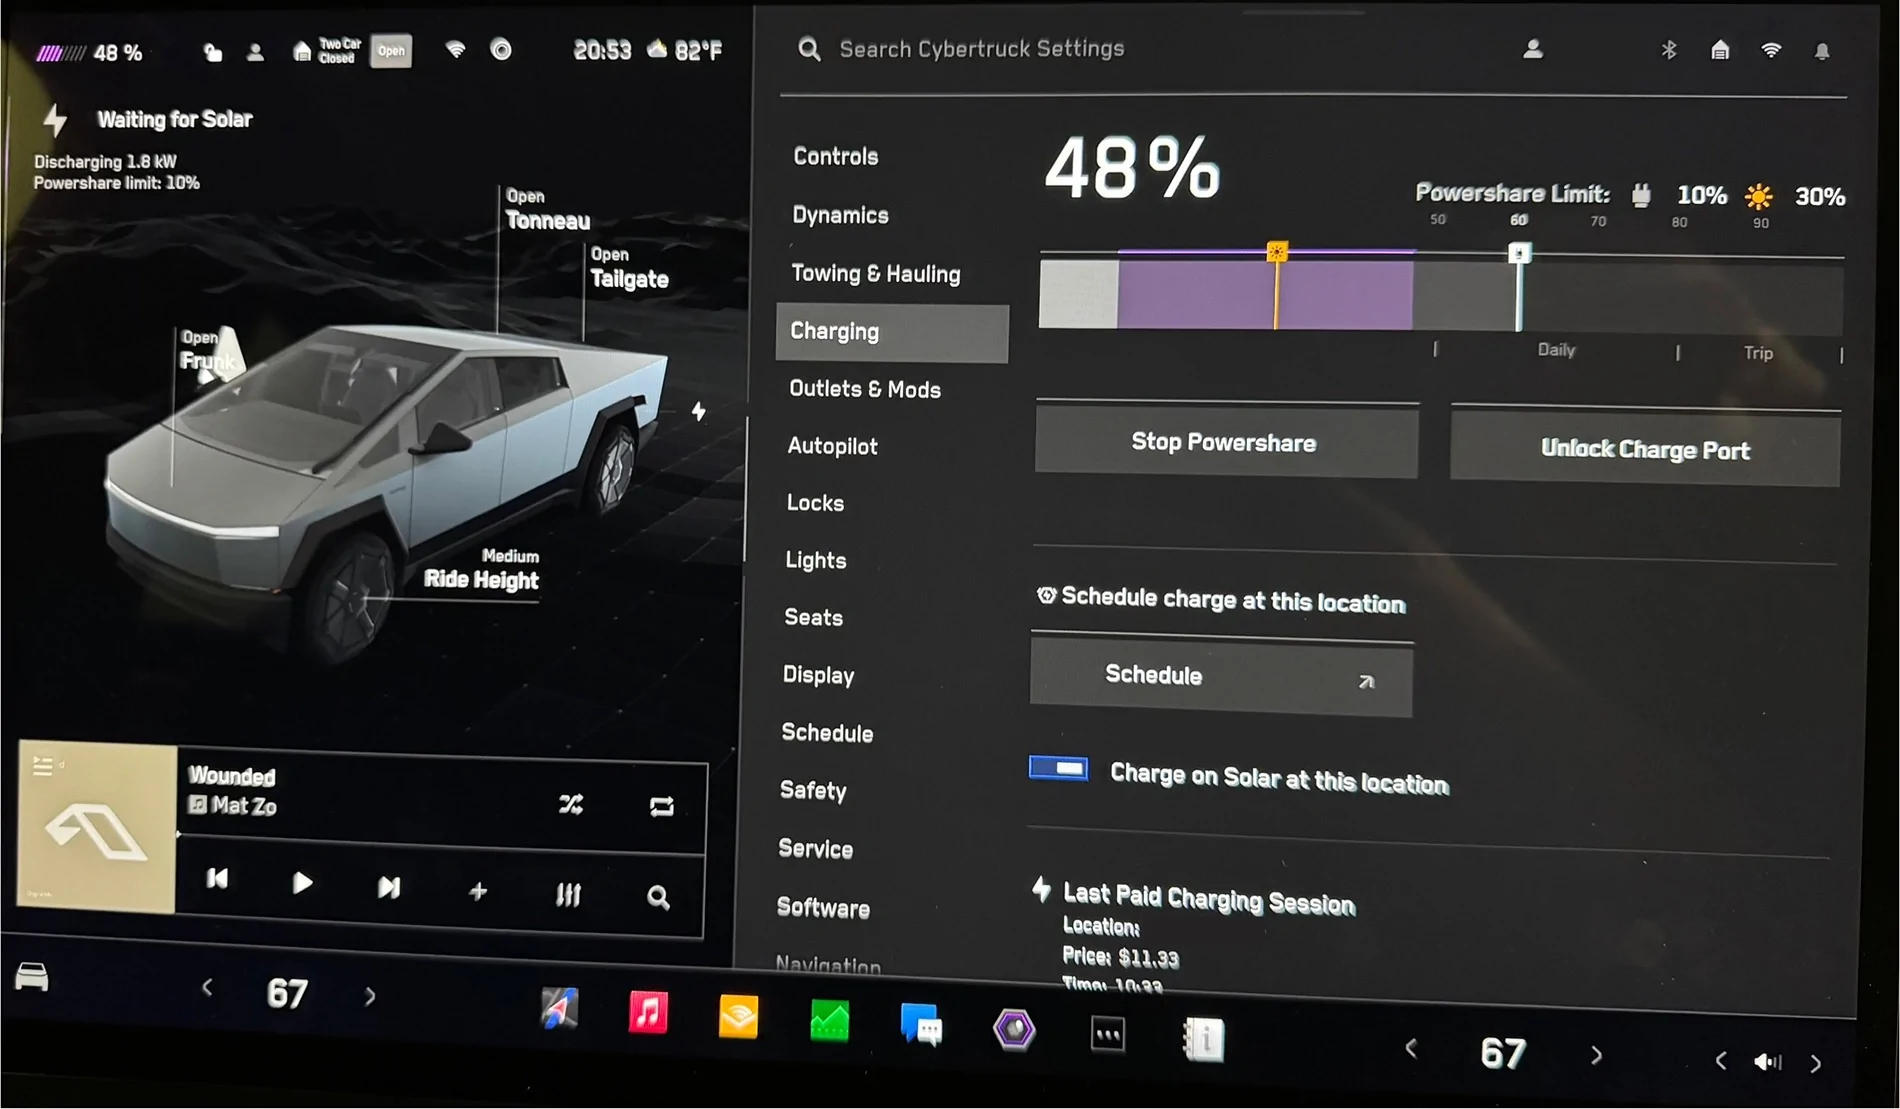Open the blue Messages app in dock

click(921, 1026)
